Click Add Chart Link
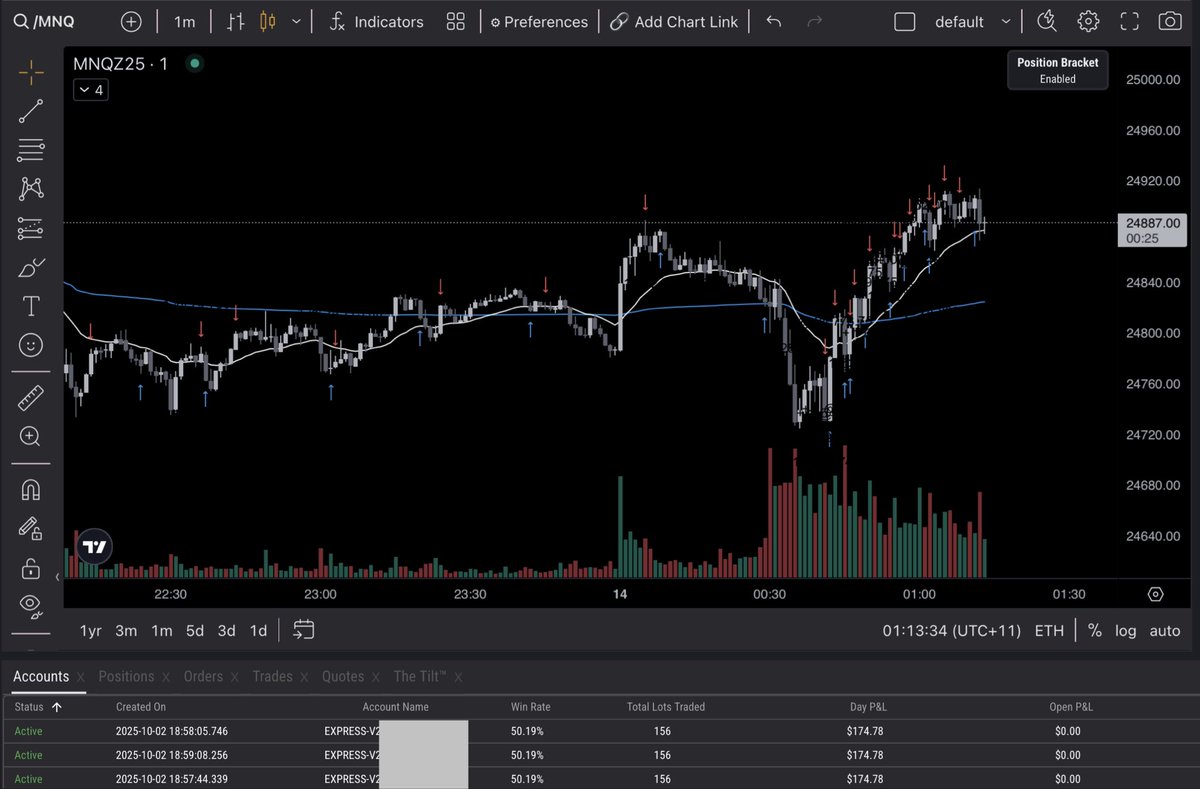The image size is (1200, 789). click(674, 21)
